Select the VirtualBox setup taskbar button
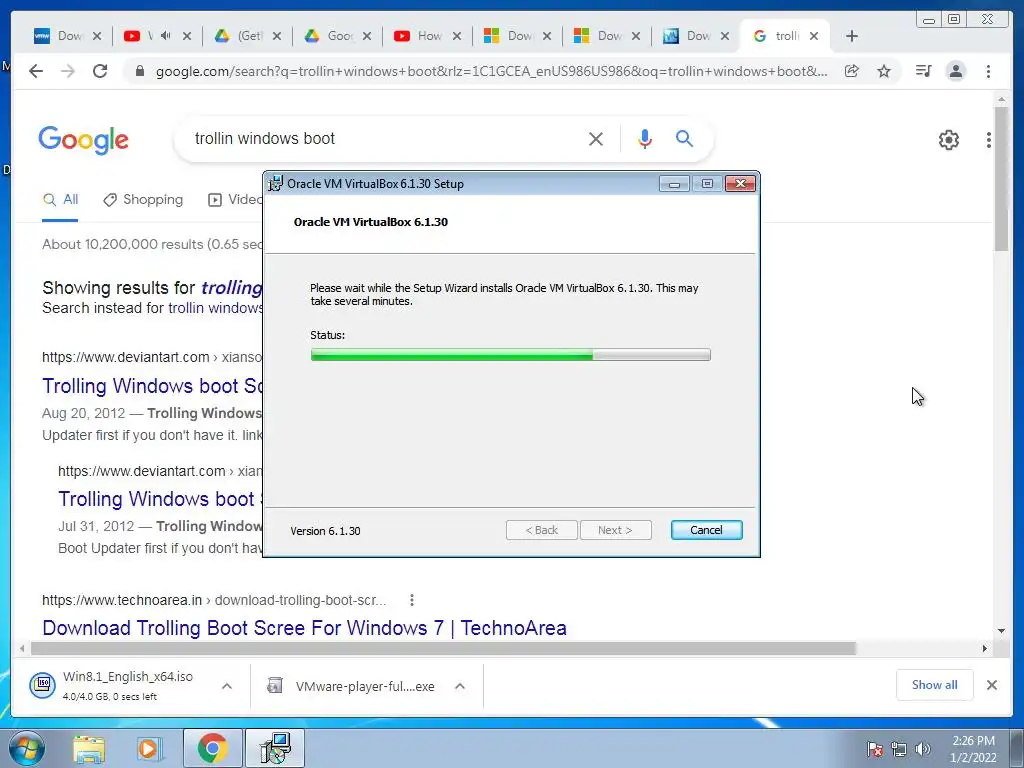 pos(275,748)
